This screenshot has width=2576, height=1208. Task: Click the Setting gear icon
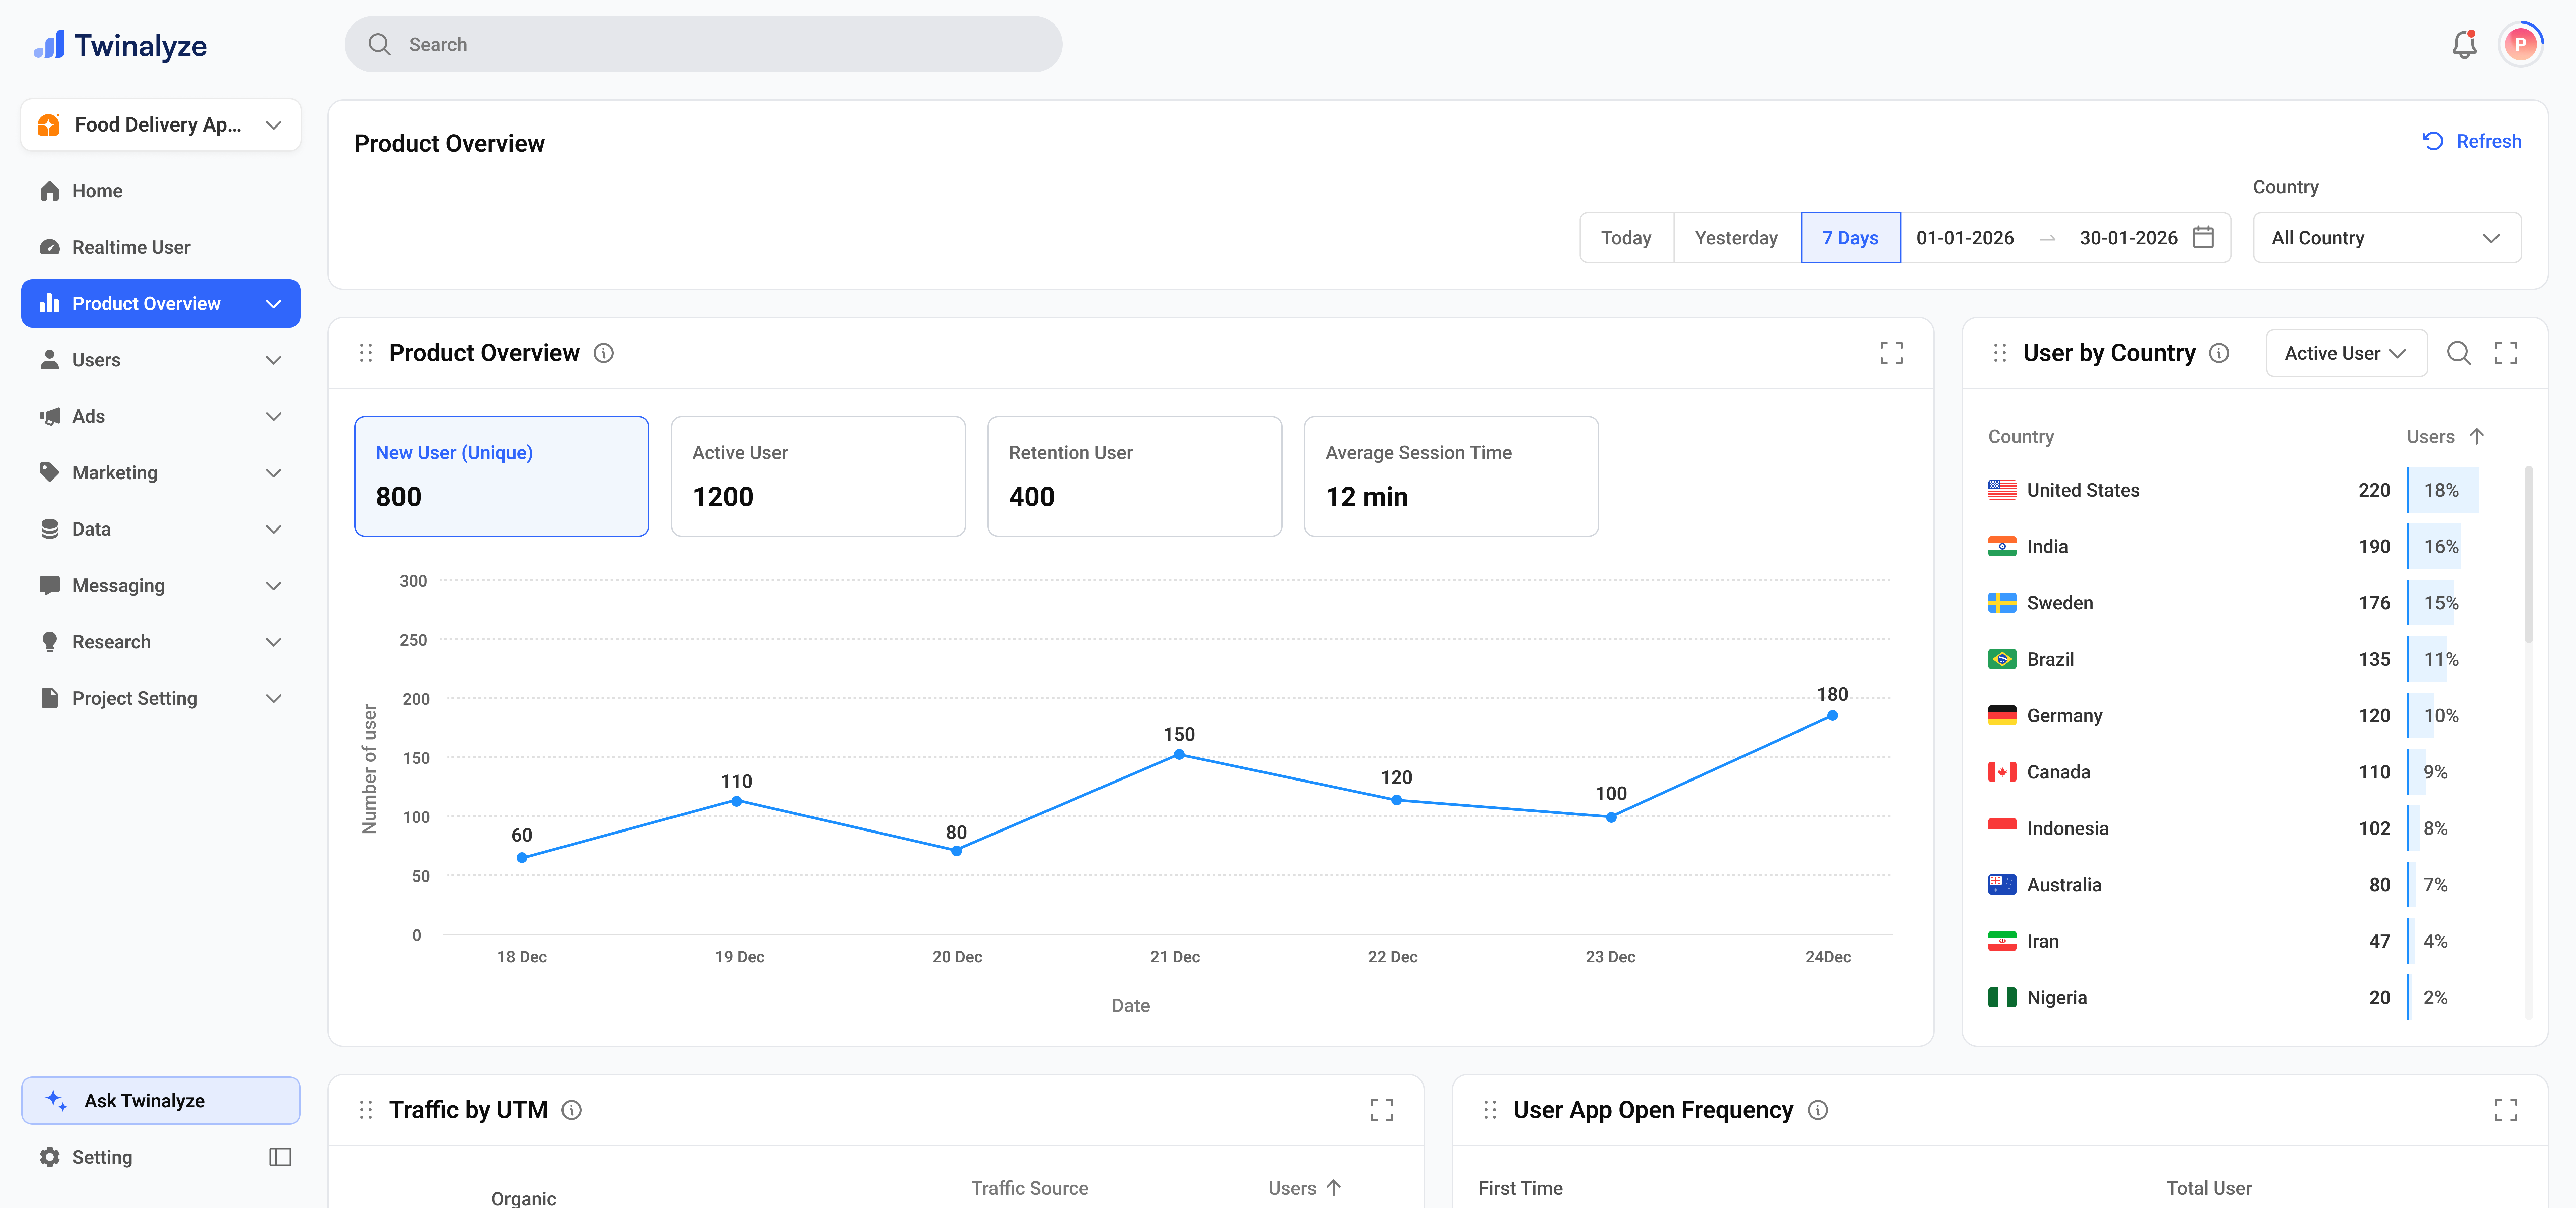pos(49,1157)
